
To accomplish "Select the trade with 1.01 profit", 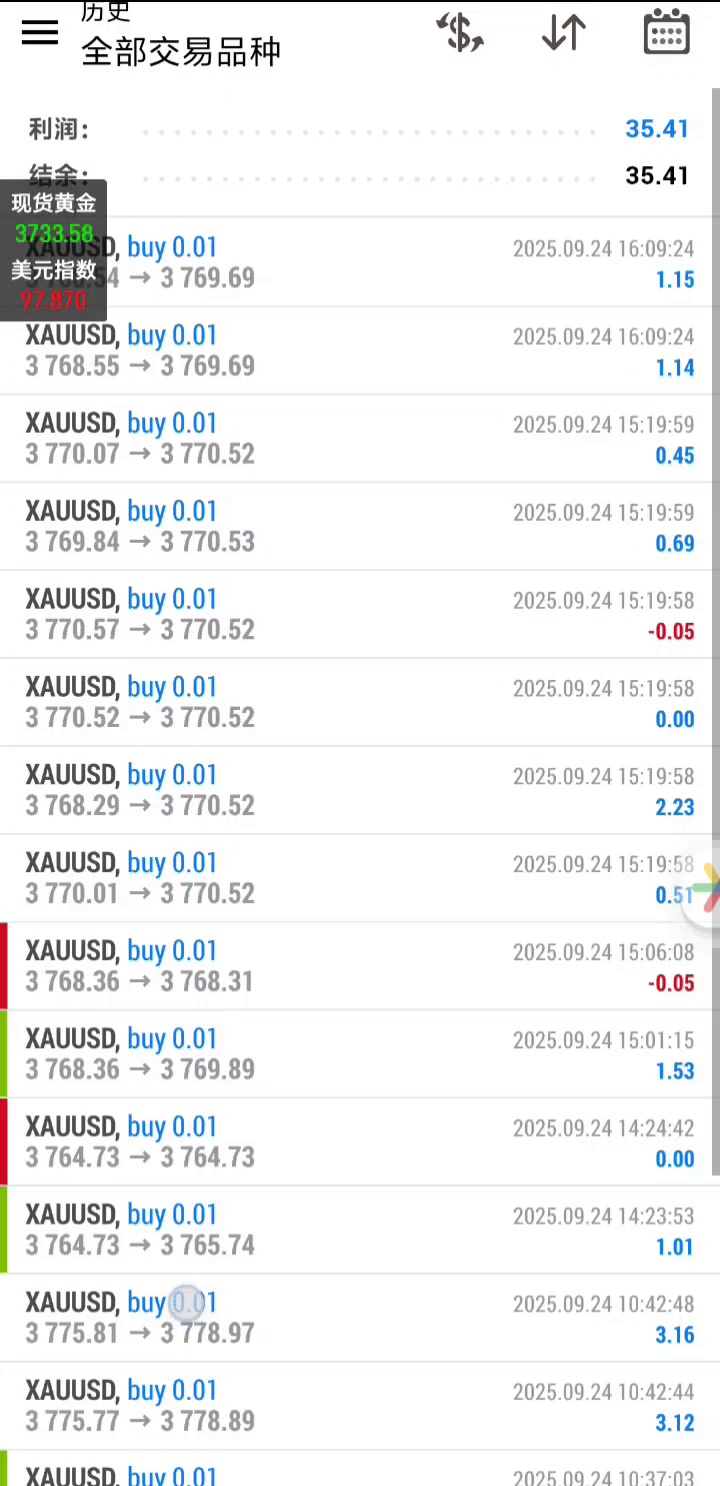I will pos(360,1230).
